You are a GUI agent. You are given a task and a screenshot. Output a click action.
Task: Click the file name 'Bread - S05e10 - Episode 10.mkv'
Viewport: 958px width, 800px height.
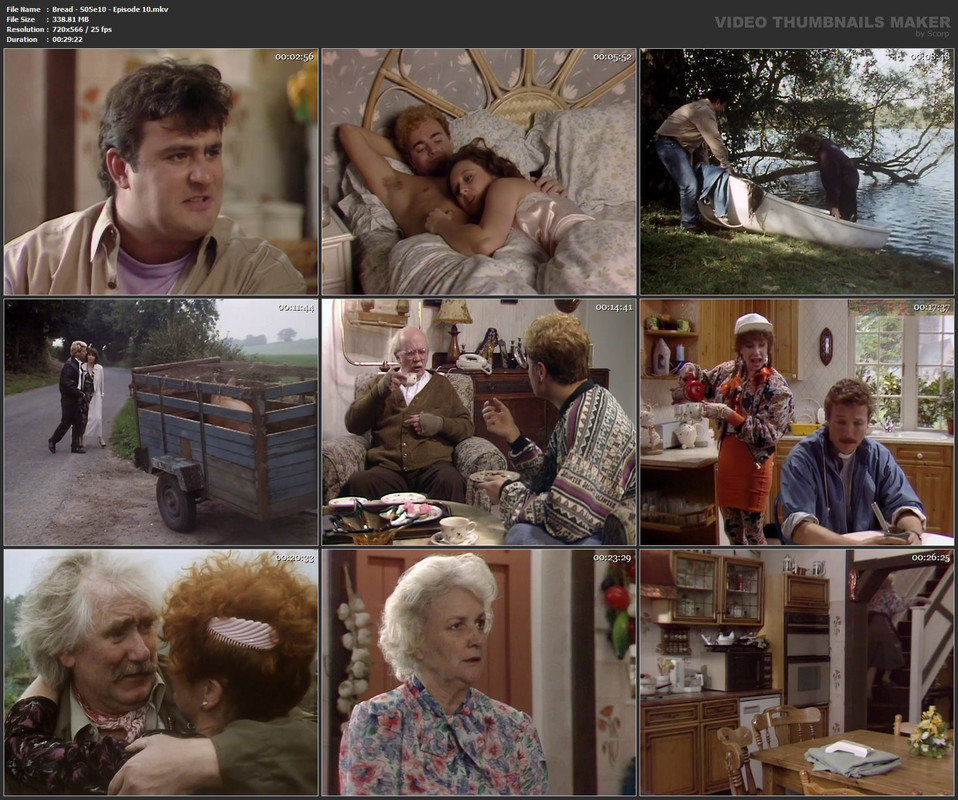(110, 9)
